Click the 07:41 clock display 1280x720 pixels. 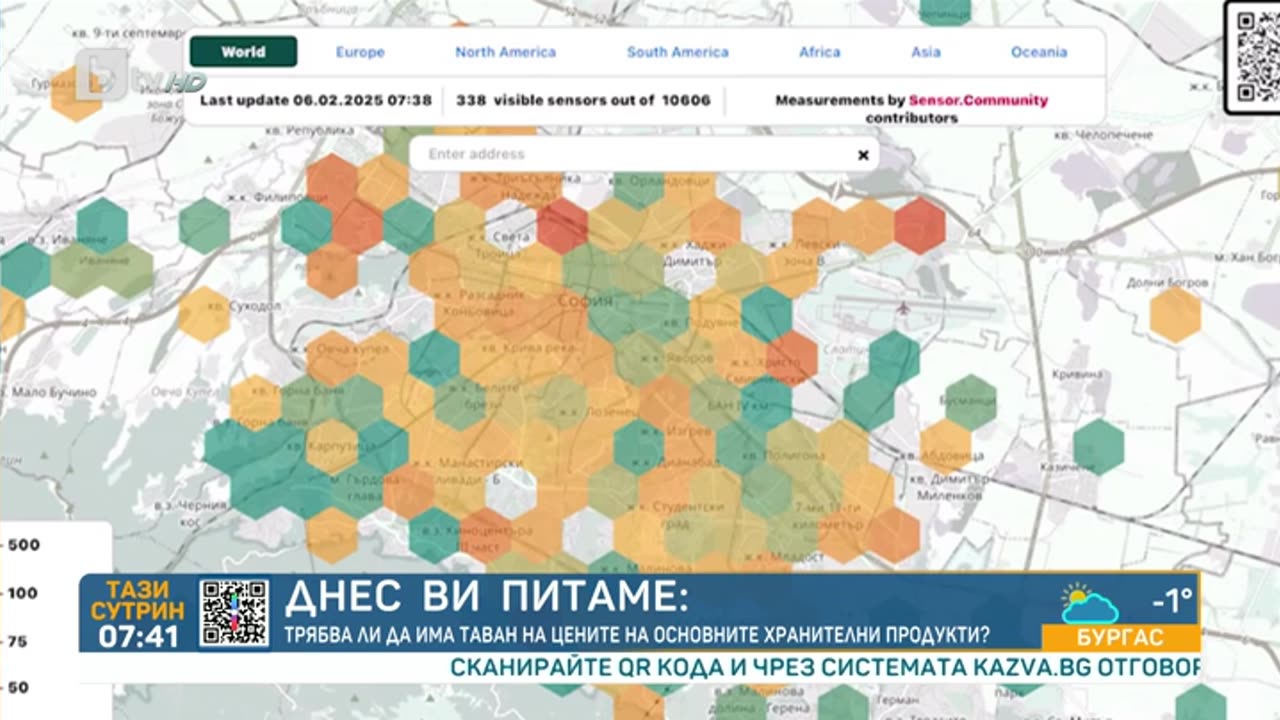(x=139, y=636)
